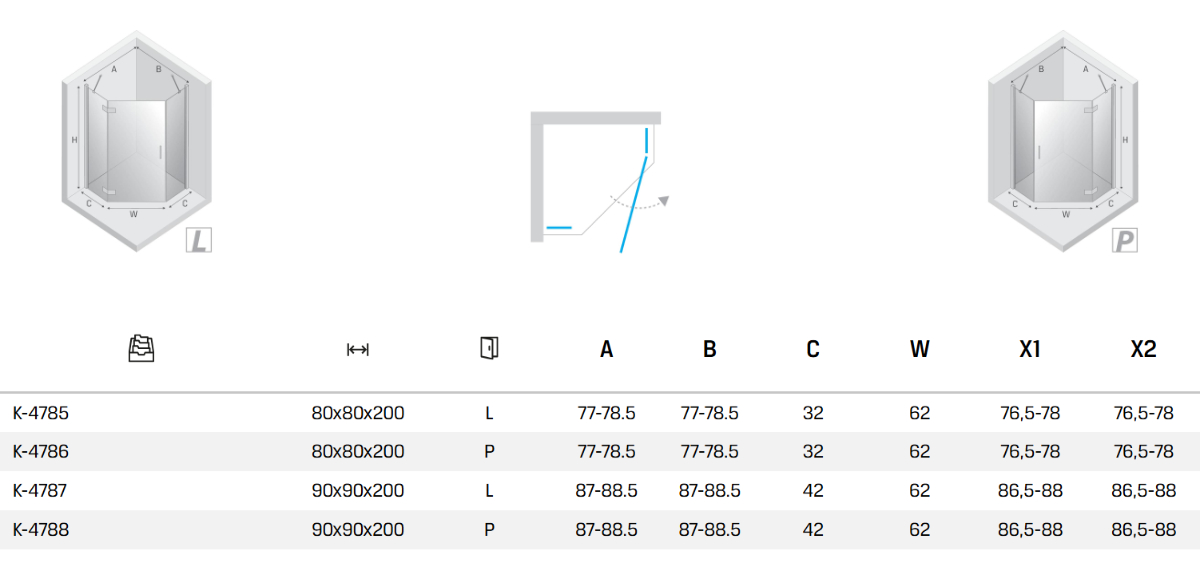
Task: Click the P version badge icon
Action: (1125, 240)
